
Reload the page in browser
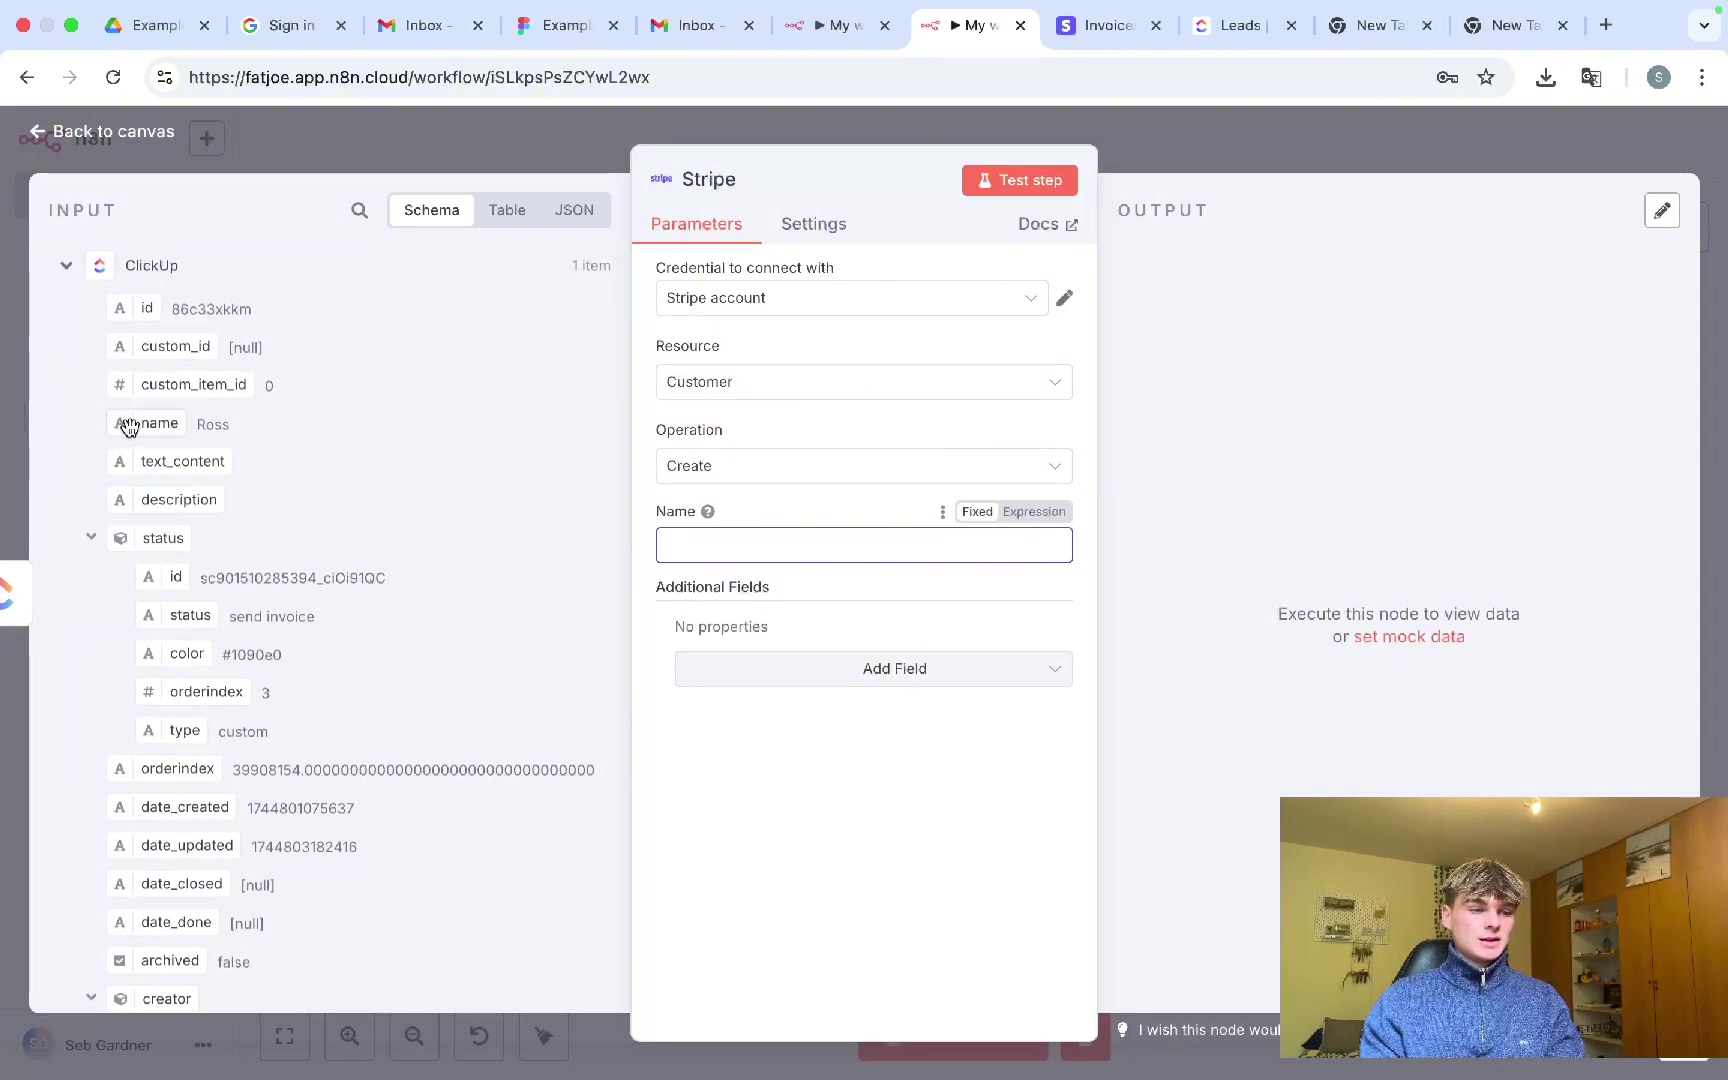pyautogui.click(x=113, y=77)
